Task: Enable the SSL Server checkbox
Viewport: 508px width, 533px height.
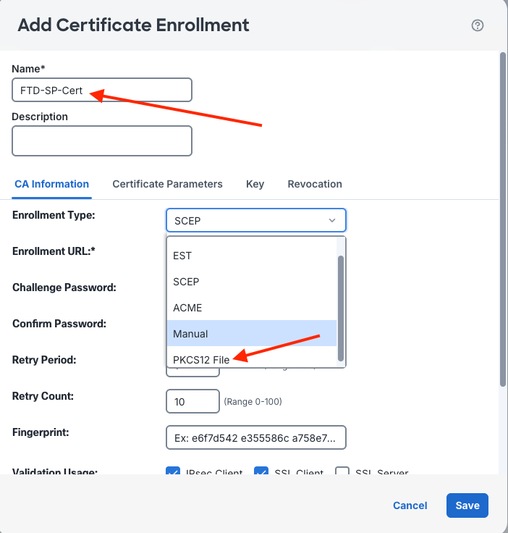Action: click(342, 471)
